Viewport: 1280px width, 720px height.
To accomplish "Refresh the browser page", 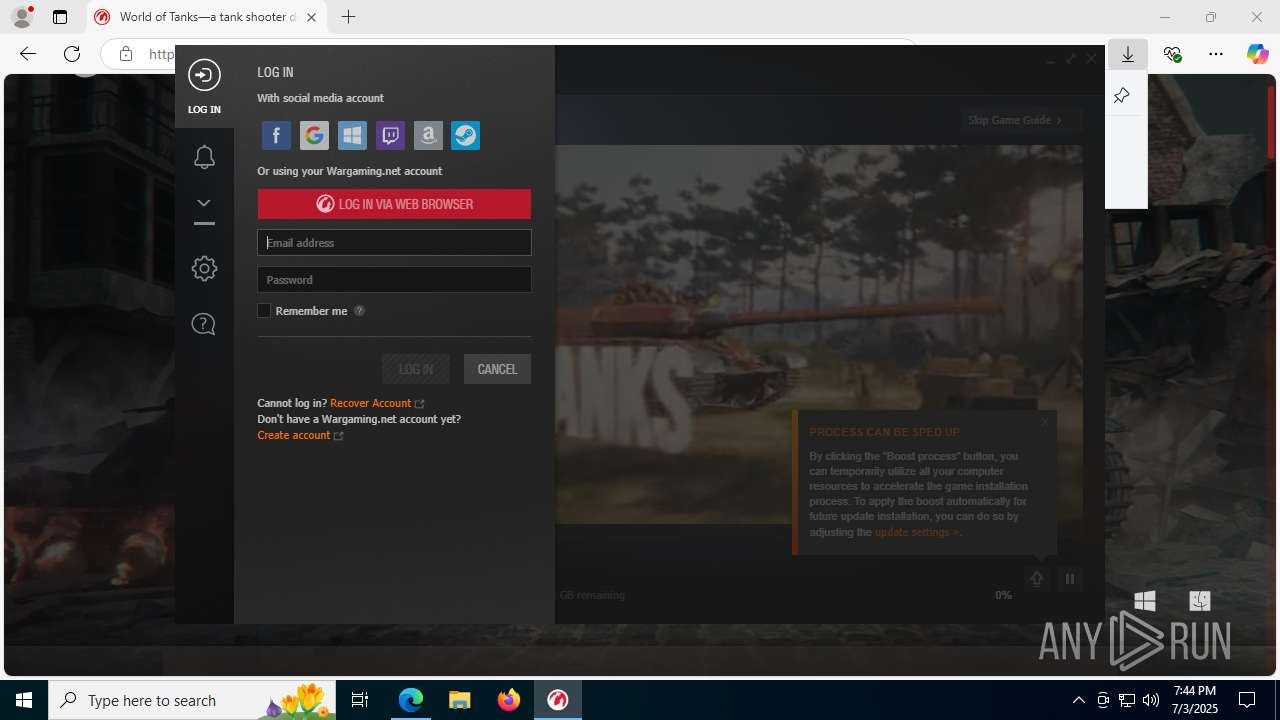I will point(72,54).
